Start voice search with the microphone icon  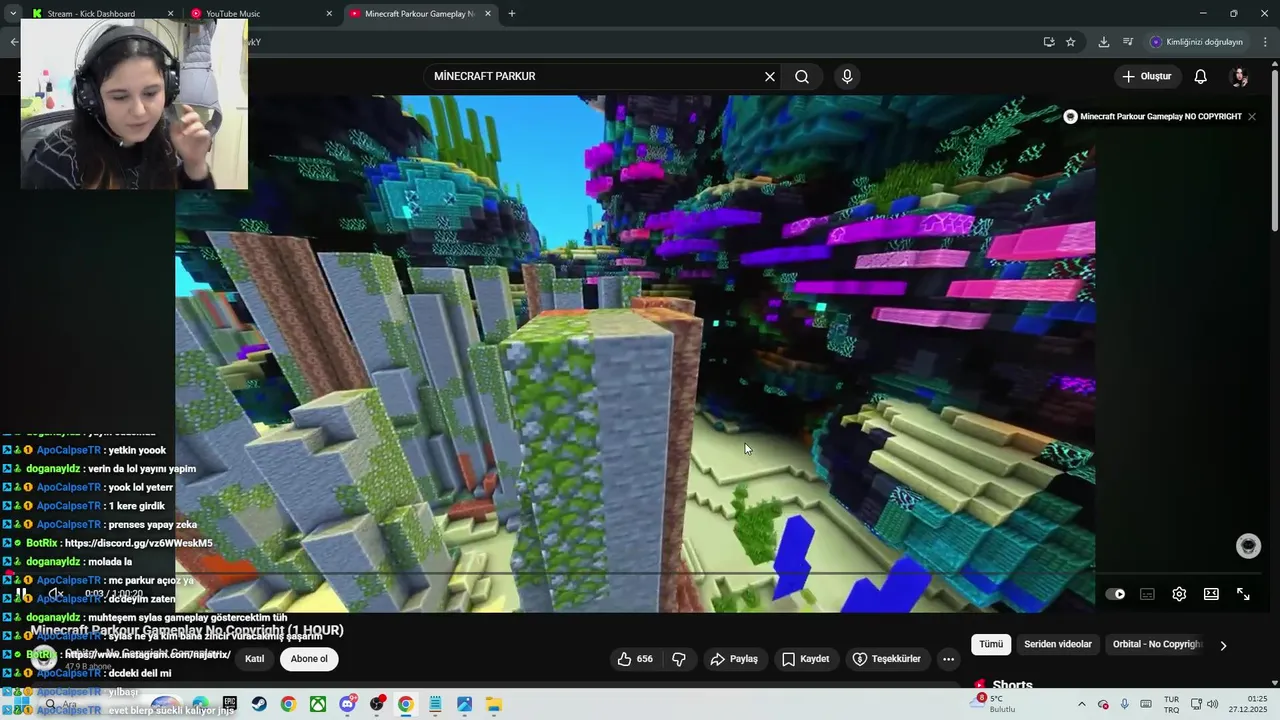[x=847, y=77]
